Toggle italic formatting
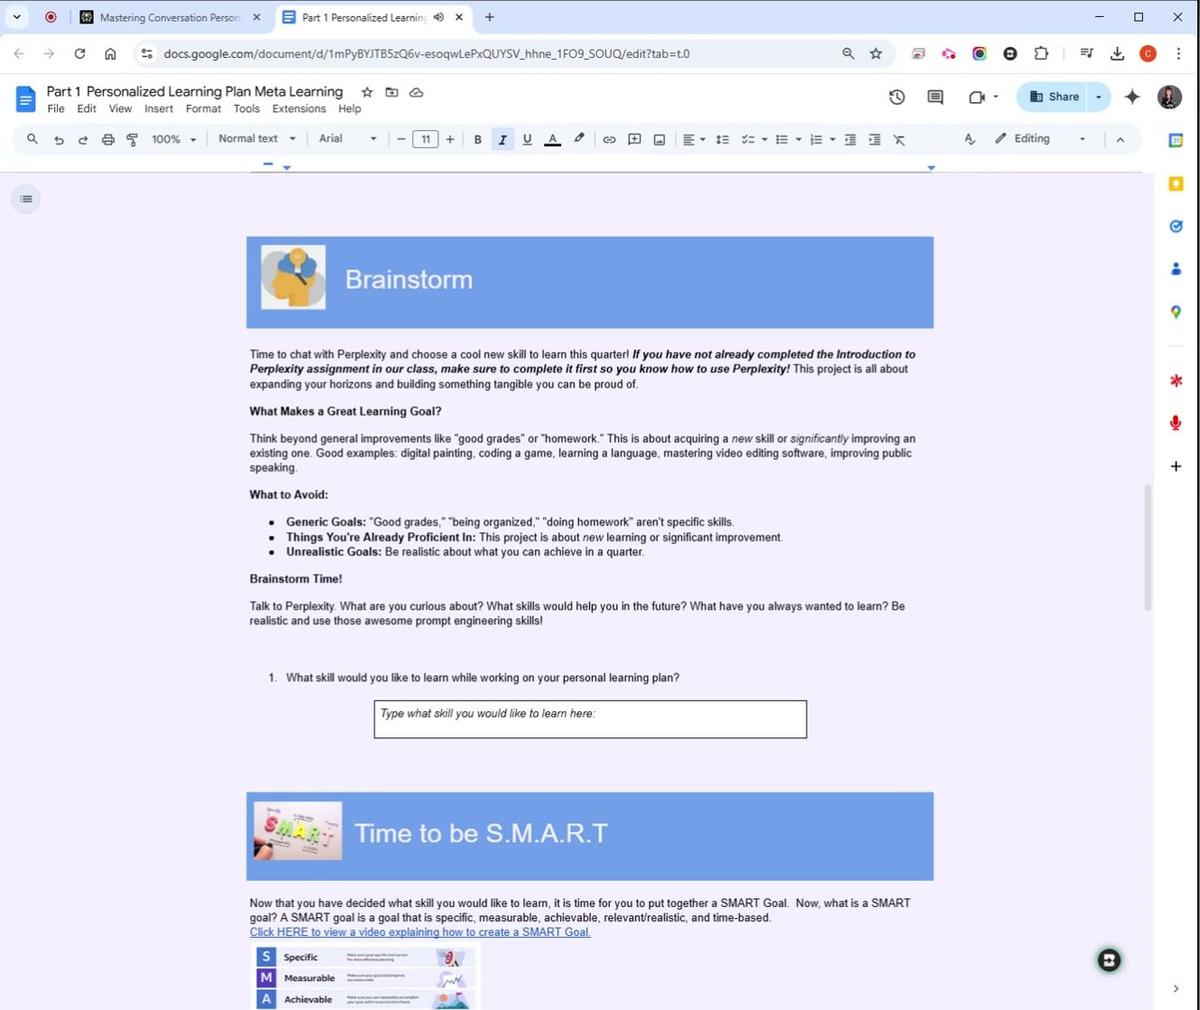The width and height of the screenshot is (1200, 1010). [502, 140]
